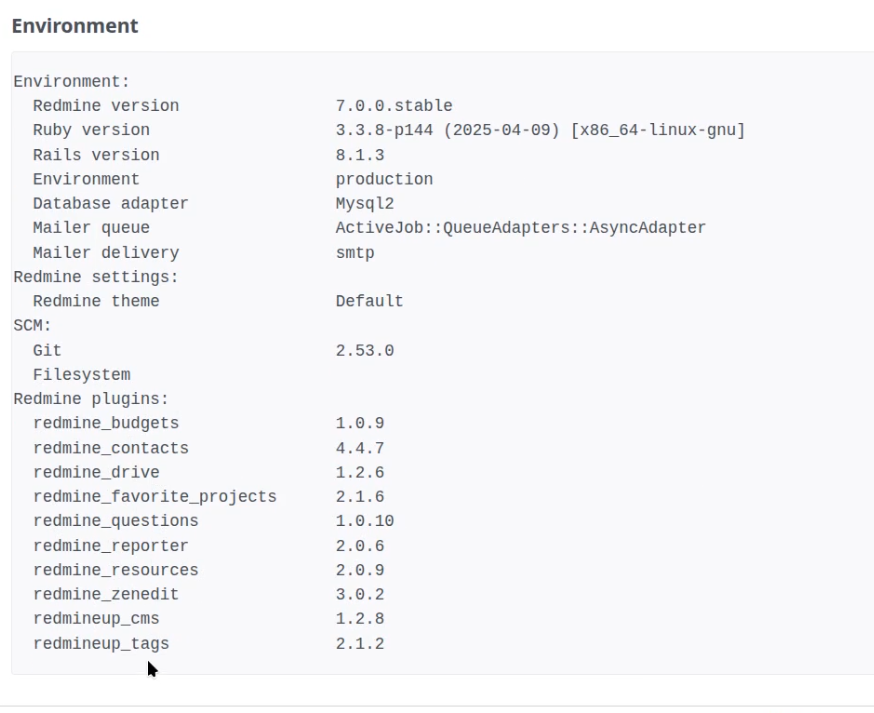The width and height of the screenshot is (874, 713).
Task: Click the 'Mailer queue' label
Action: [x=91, y=227]
